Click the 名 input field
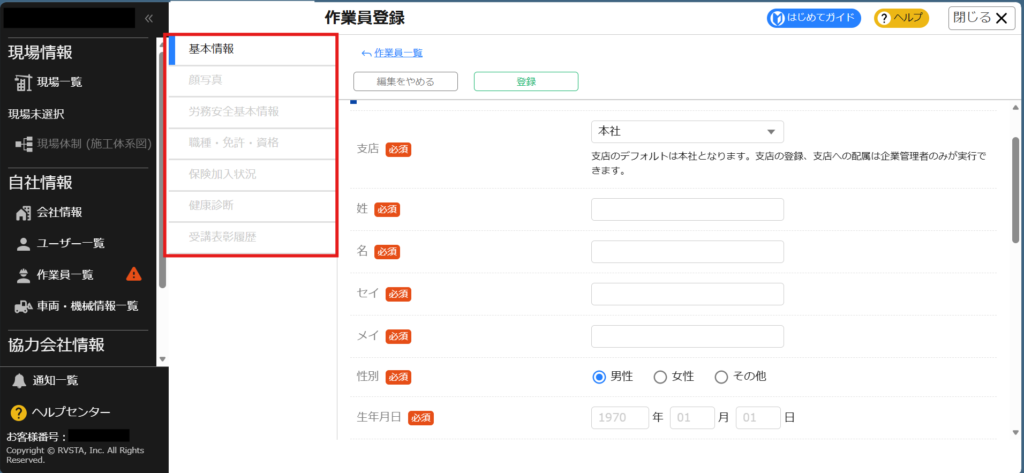Screen dimensions: 1024x473 pos(687,252)
